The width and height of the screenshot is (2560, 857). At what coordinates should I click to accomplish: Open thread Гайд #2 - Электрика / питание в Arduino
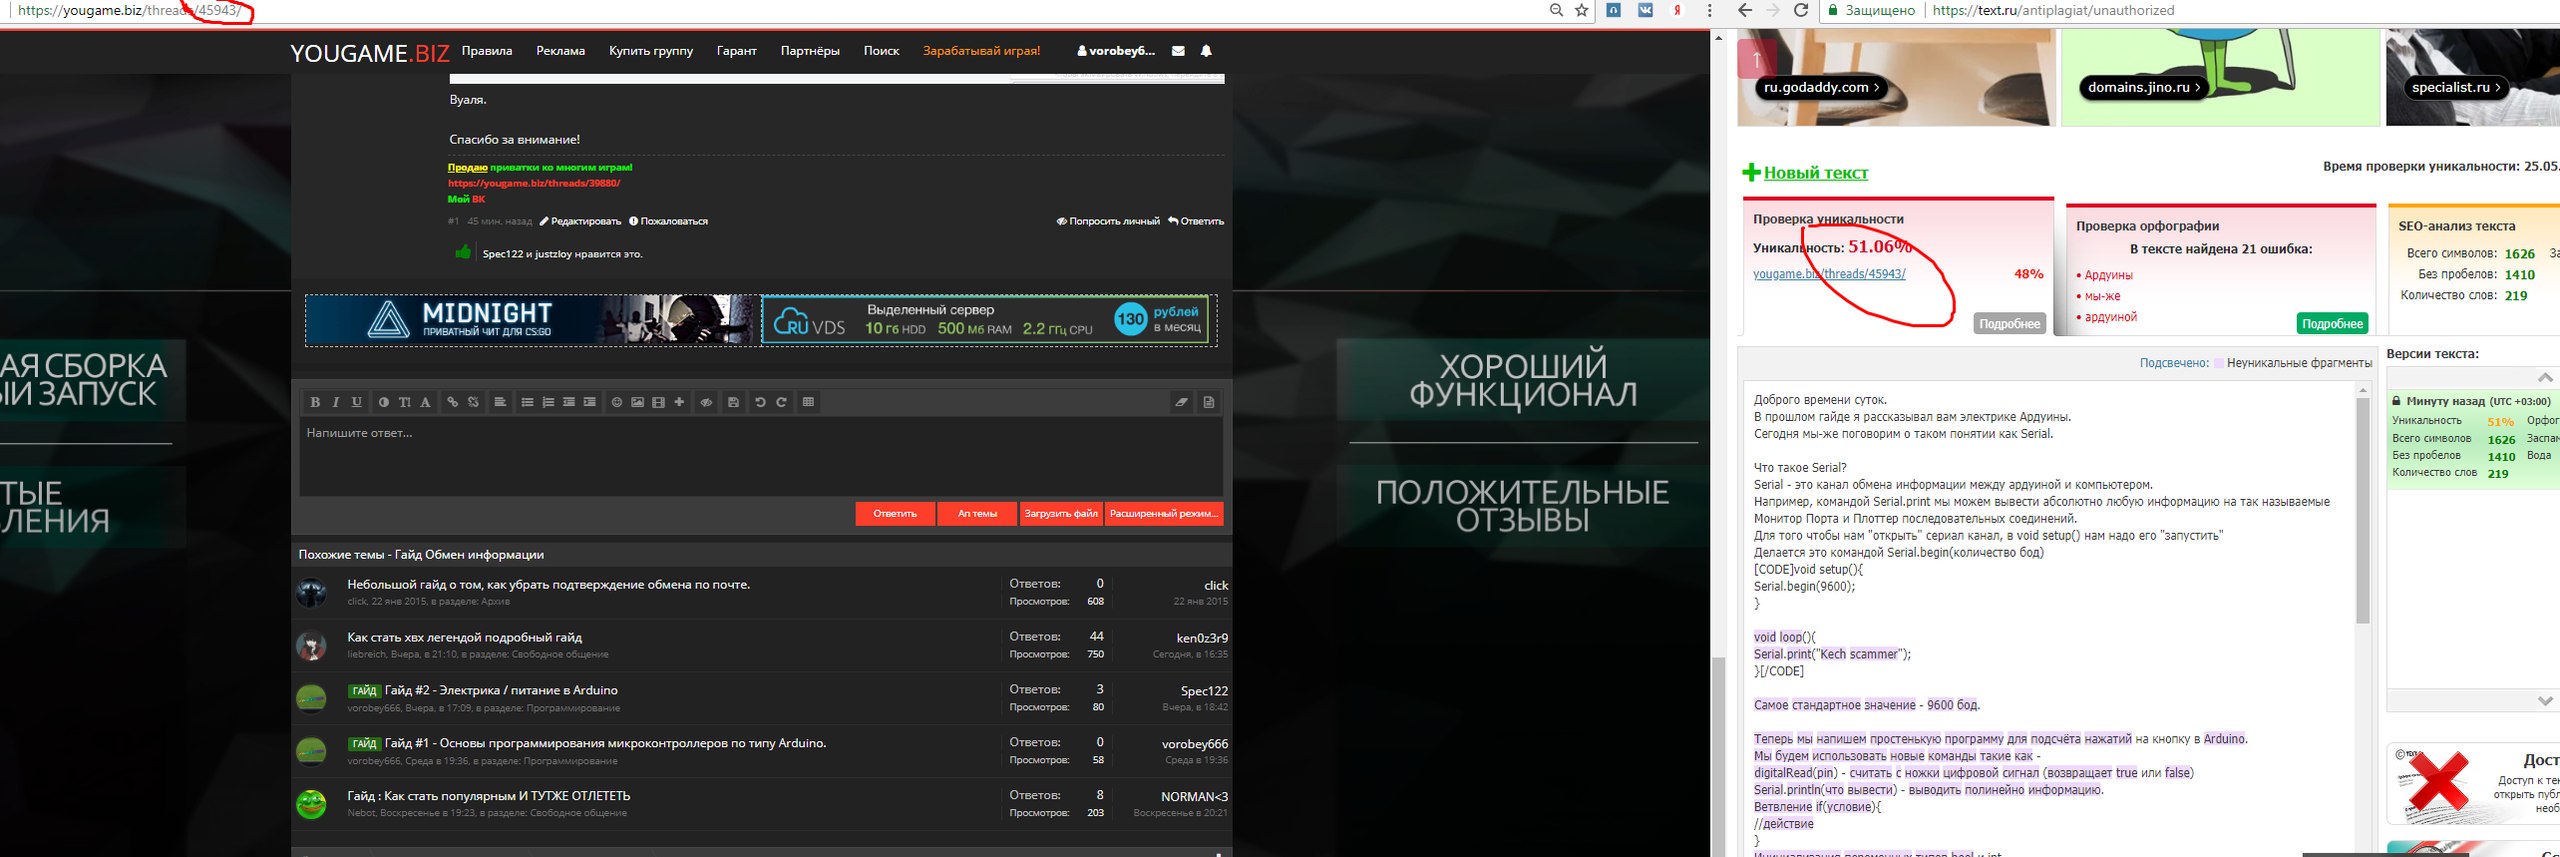pyautogui.click(x=501, y=690)
